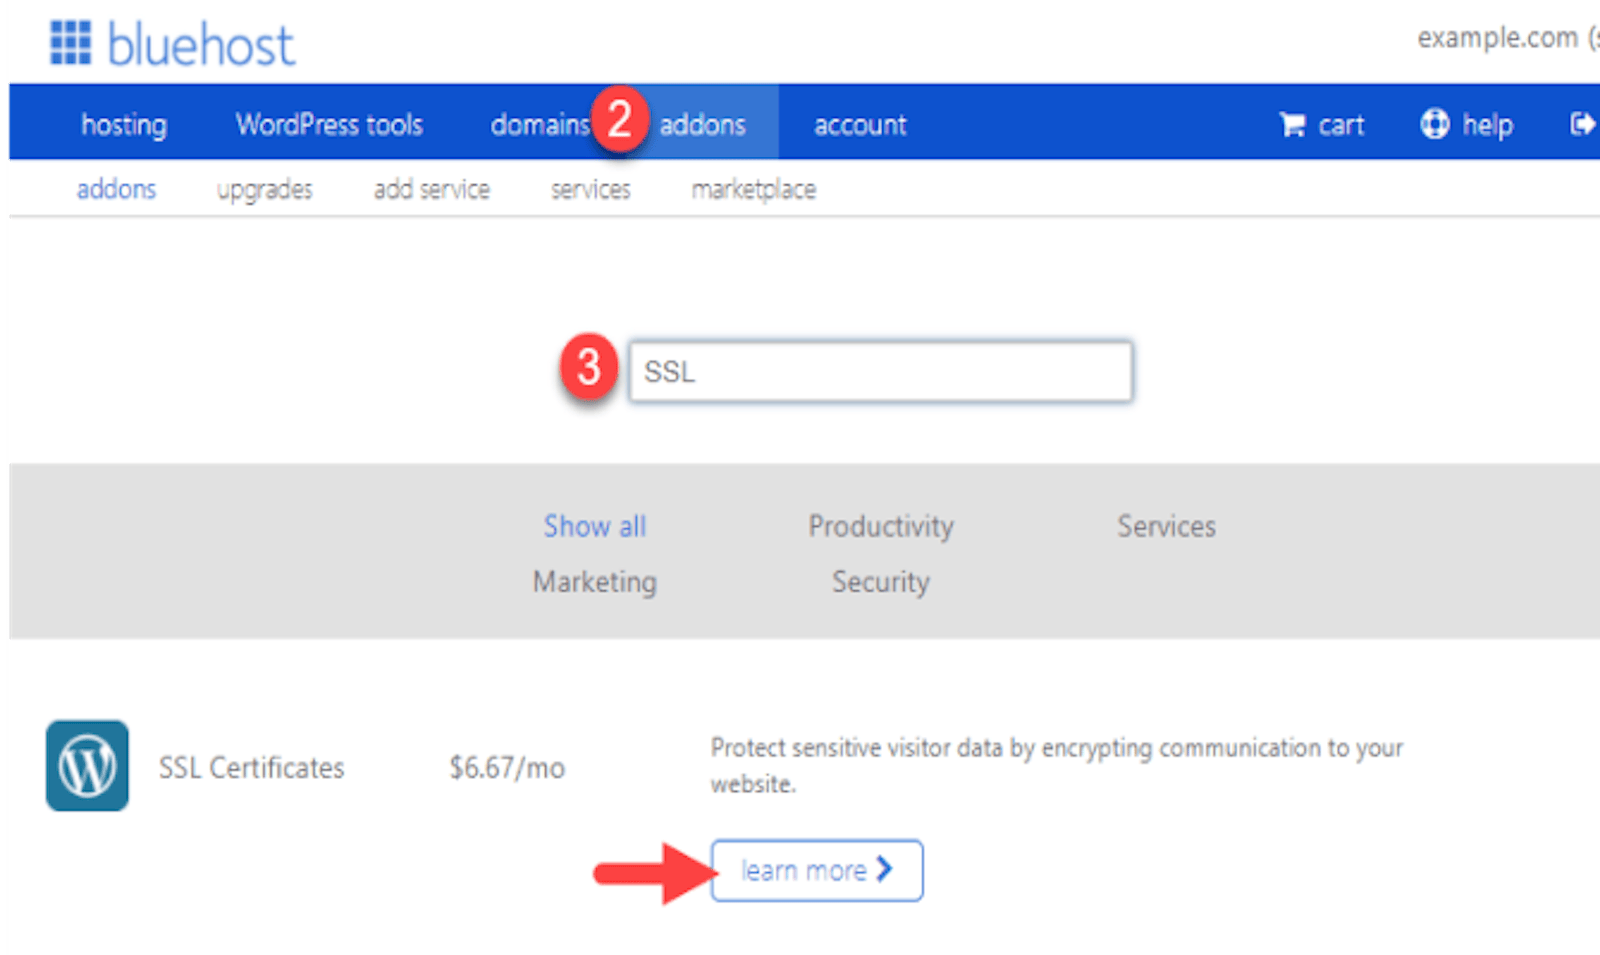Open the account menu
The image size is (1600, 955).
[x=860, y=125]
